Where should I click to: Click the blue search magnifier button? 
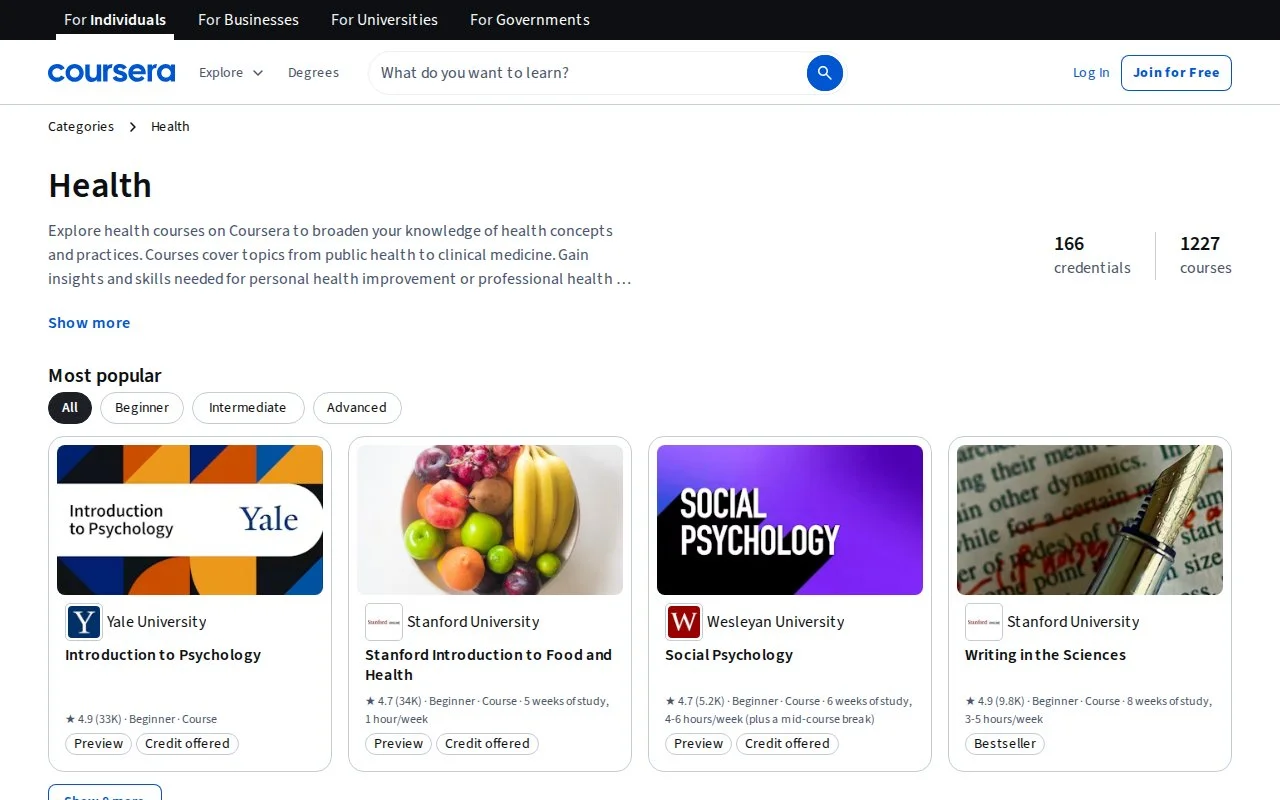[825, 72]
